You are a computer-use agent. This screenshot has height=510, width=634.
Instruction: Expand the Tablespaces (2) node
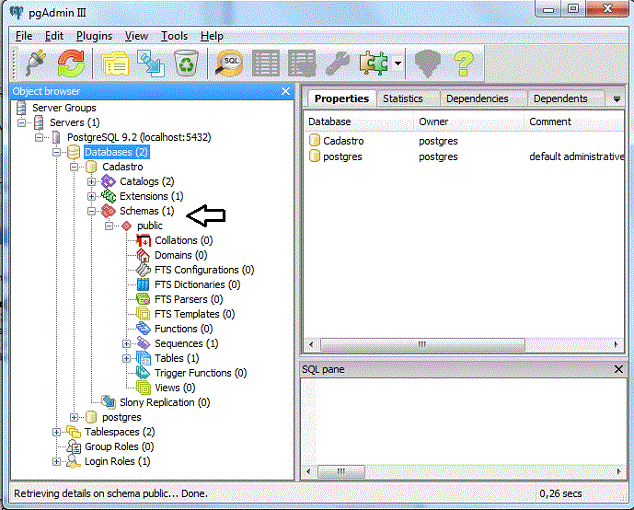tap(57, 432)
